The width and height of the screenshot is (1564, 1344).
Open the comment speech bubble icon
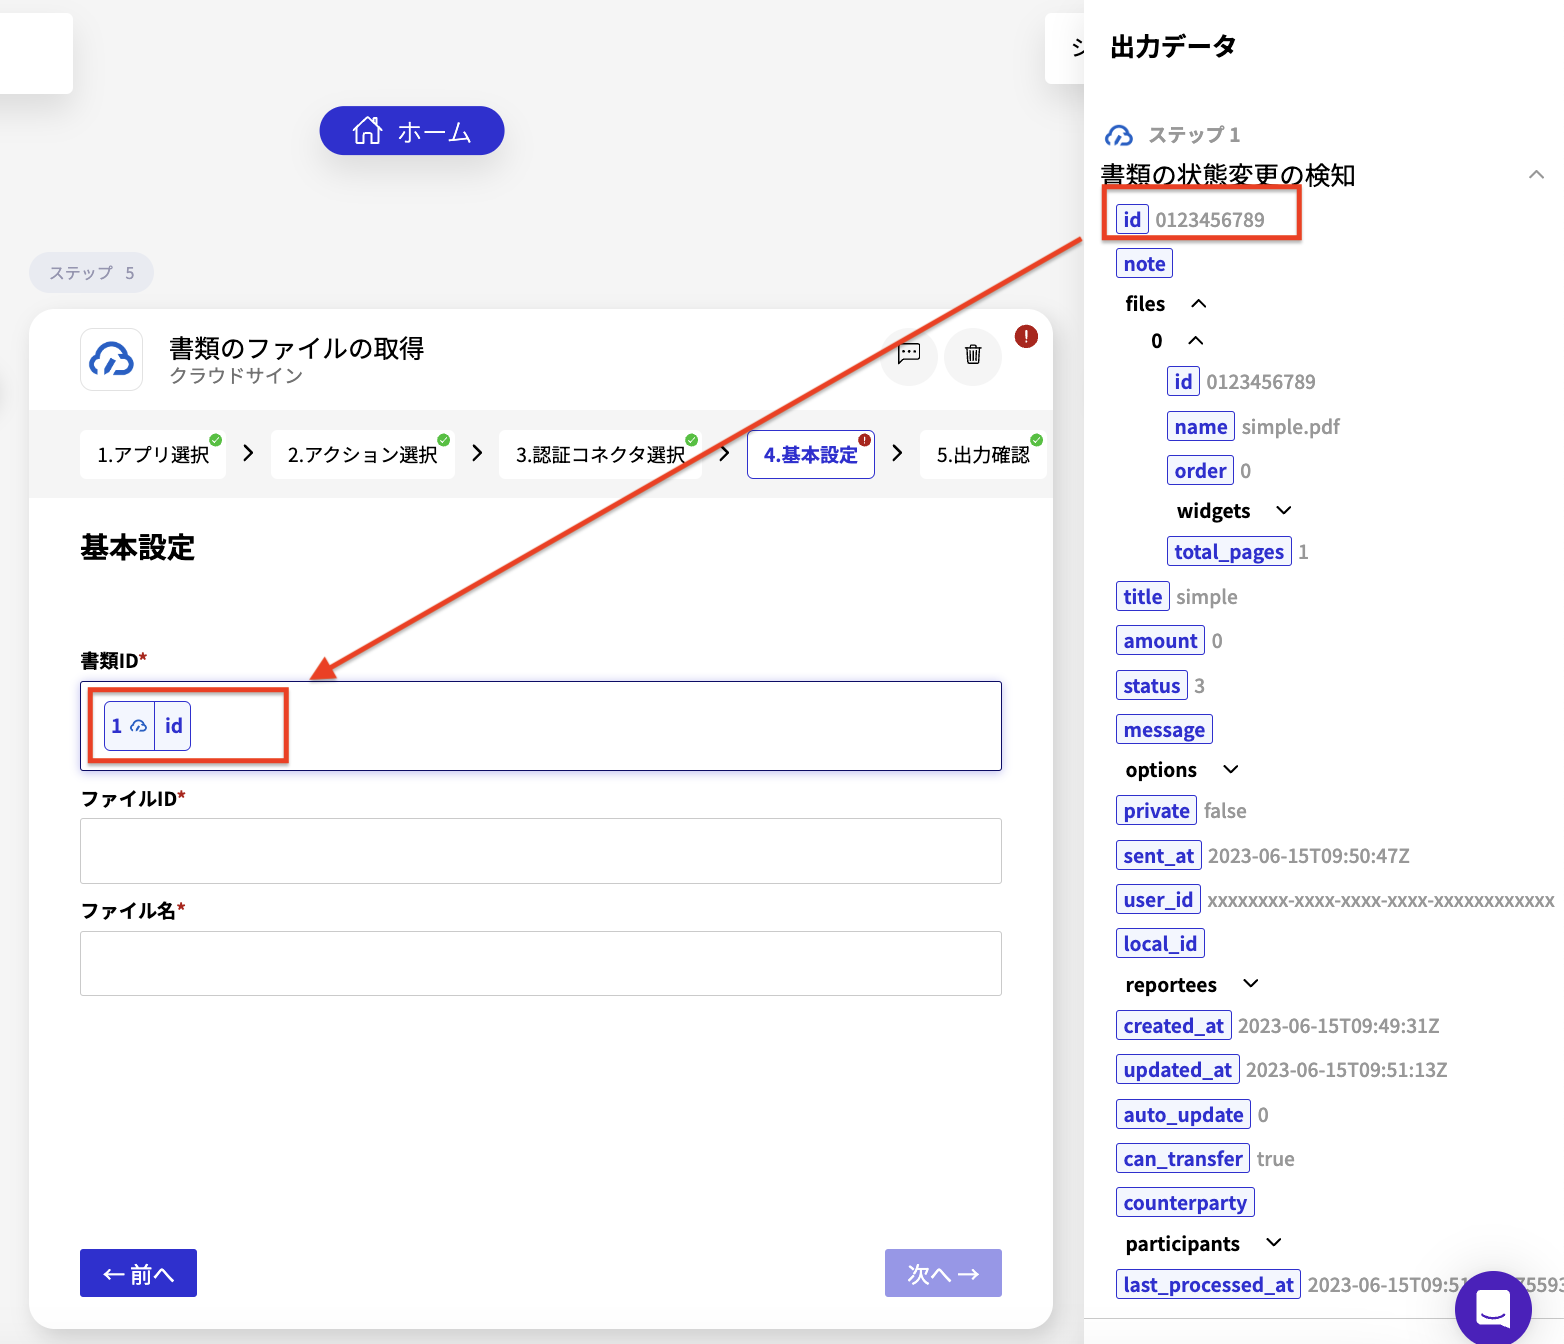click(909, 355)
